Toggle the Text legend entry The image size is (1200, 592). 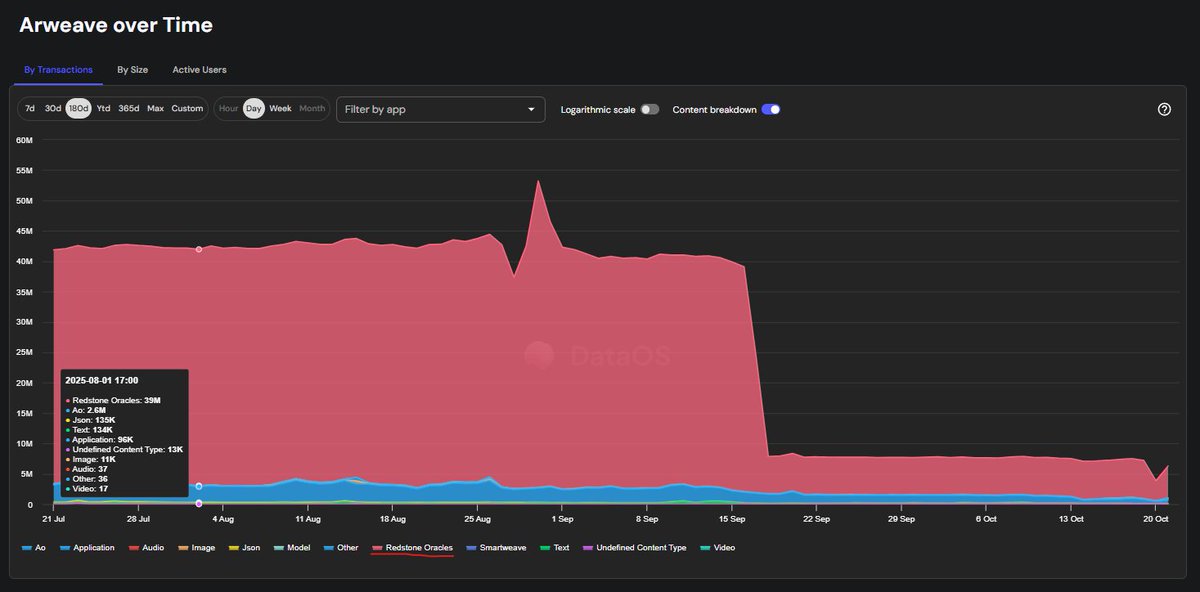click(555, 548)
